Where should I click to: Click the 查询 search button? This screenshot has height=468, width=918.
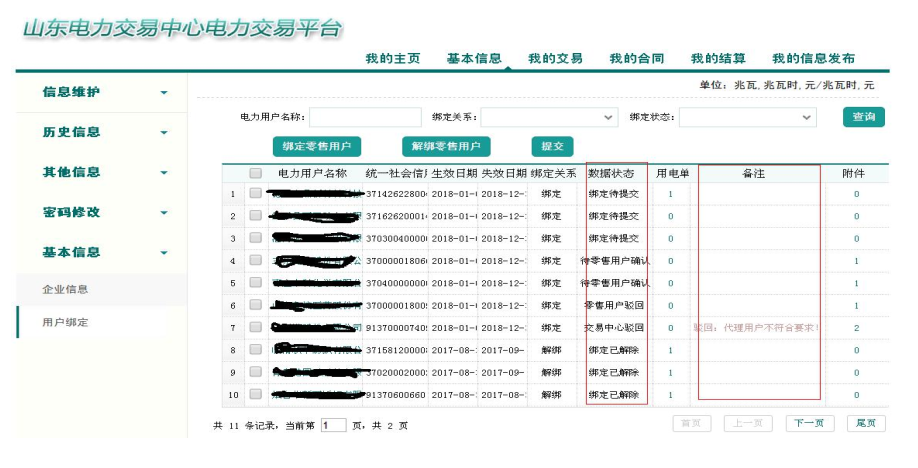(x=863, y=117)
